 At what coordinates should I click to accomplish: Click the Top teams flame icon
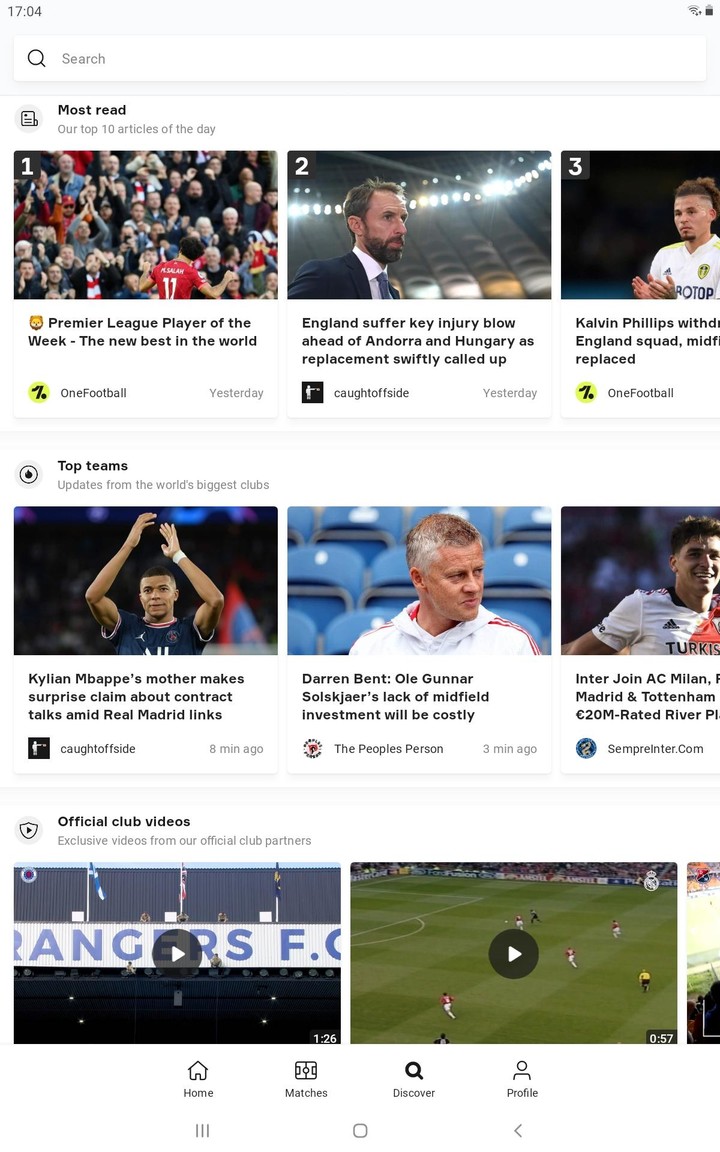(29, 475)
